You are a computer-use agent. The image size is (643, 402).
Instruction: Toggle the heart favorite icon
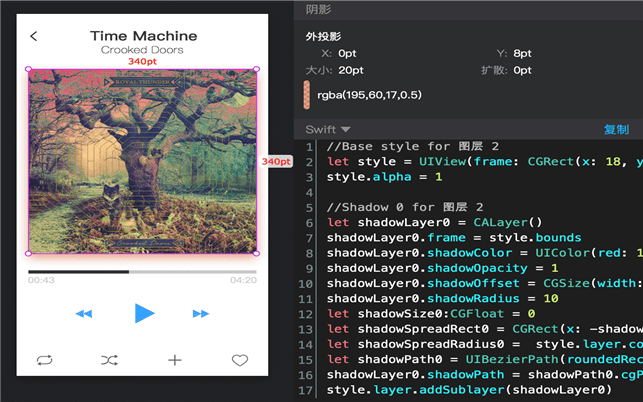coord(240,360)
